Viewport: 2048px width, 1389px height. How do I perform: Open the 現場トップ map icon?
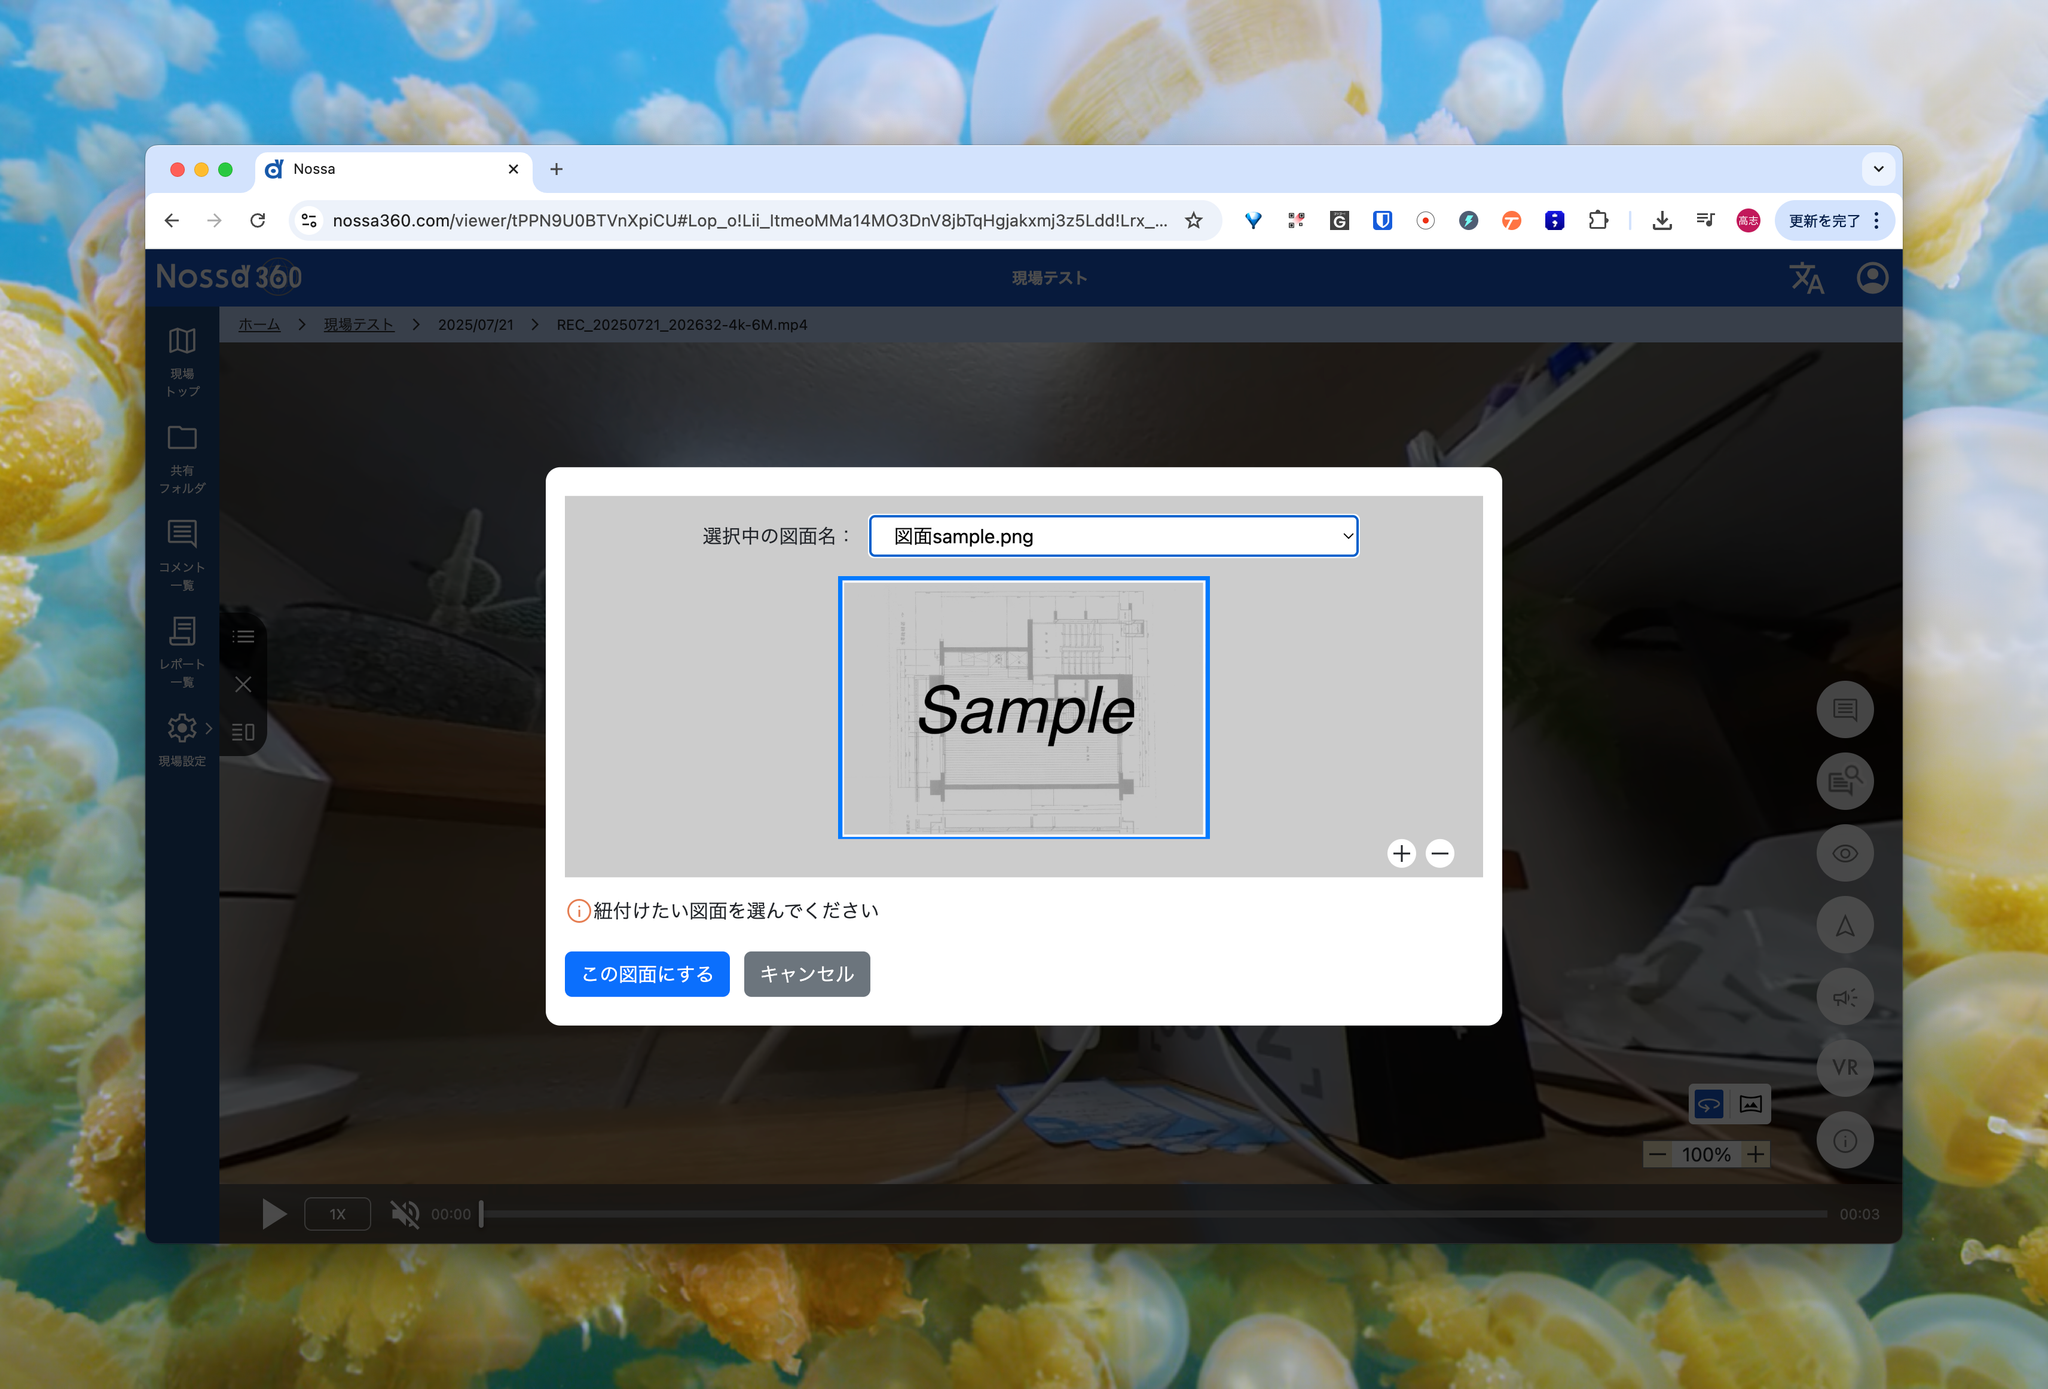pos(182,342)
